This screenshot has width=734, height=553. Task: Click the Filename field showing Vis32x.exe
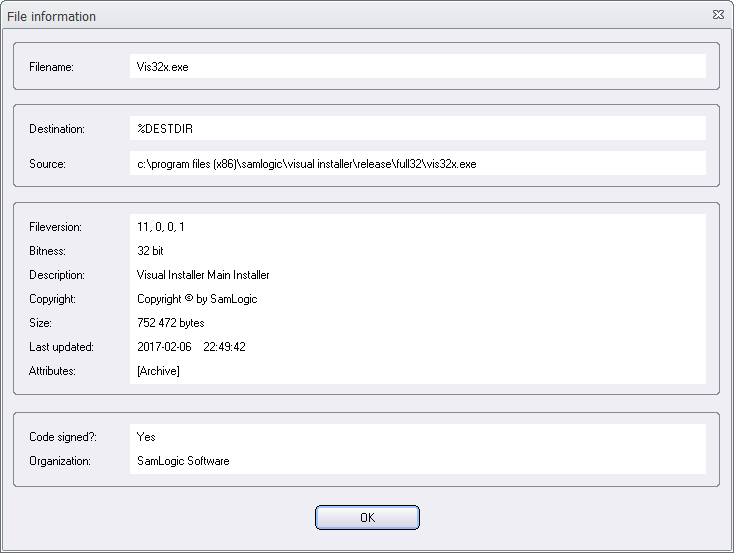point(418,66)
